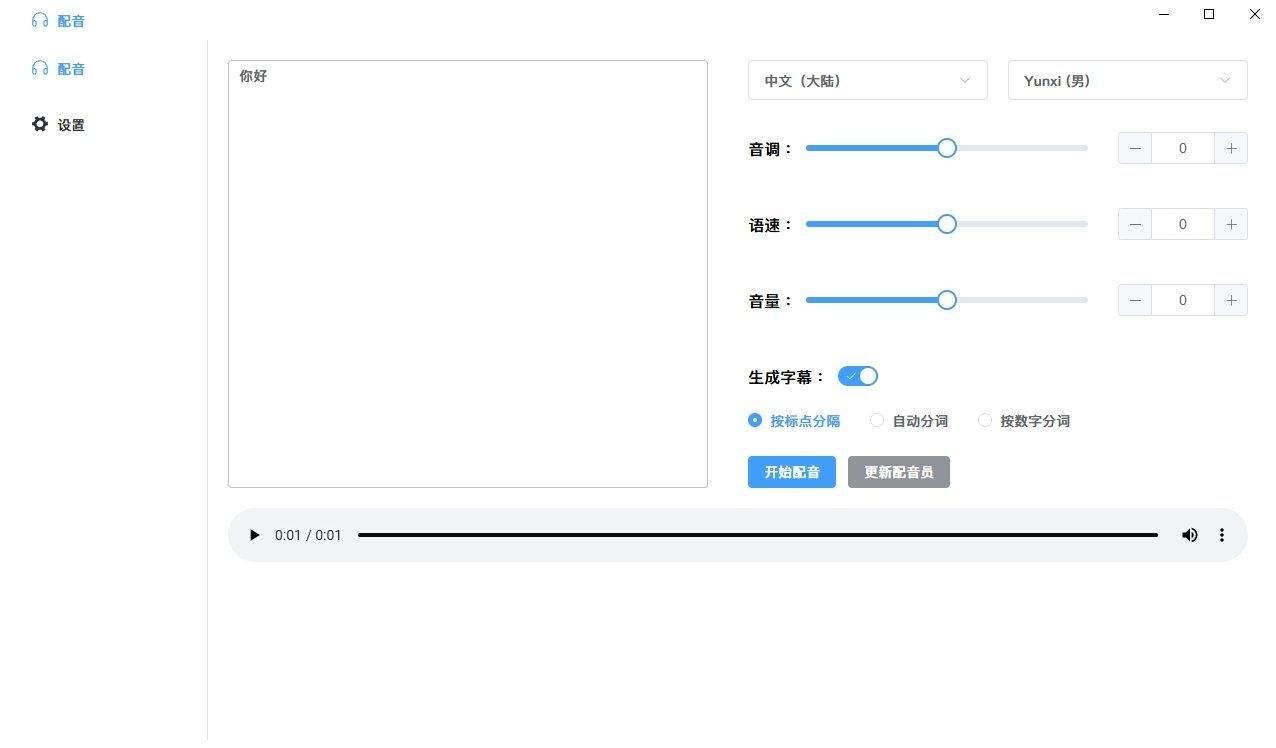Click the 开始配音 button

point(791,471)
